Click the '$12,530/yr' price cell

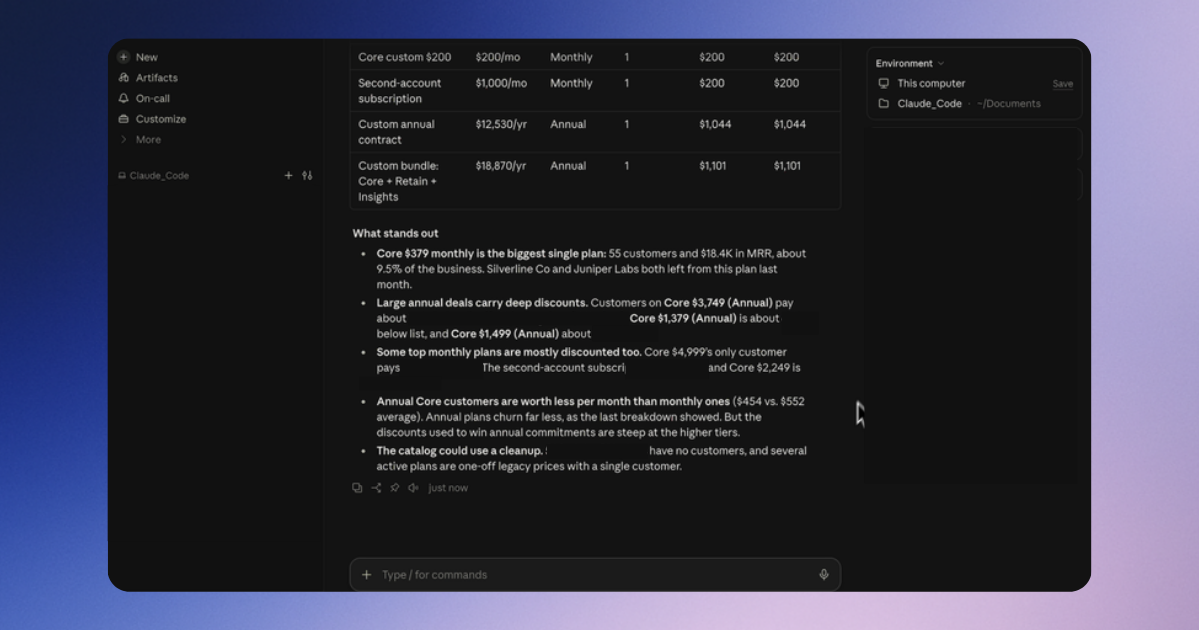click(x=501, y=124)
